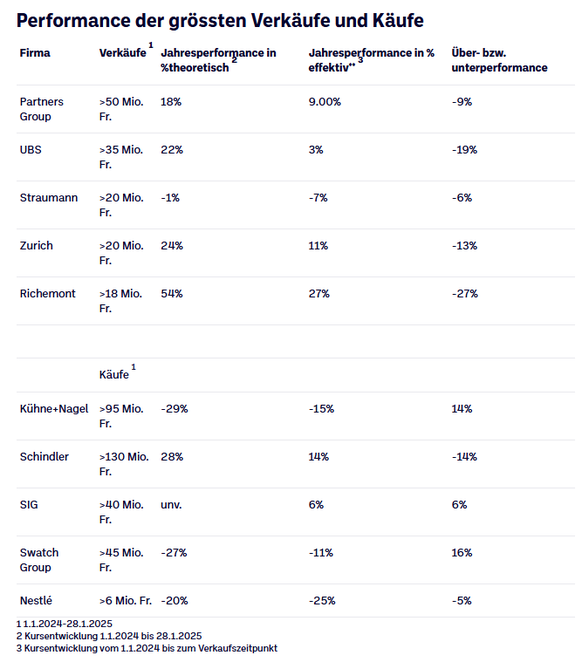Select SIG's unv. performance cell

171,505
